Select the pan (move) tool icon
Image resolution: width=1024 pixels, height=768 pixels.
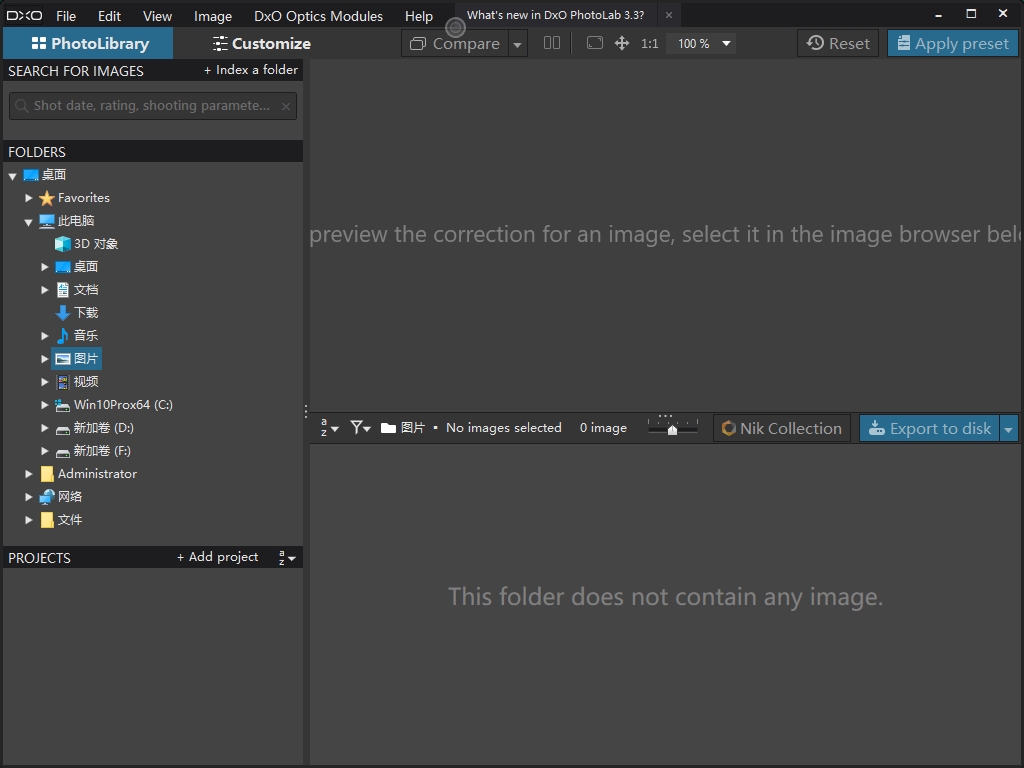pos(622,43)
